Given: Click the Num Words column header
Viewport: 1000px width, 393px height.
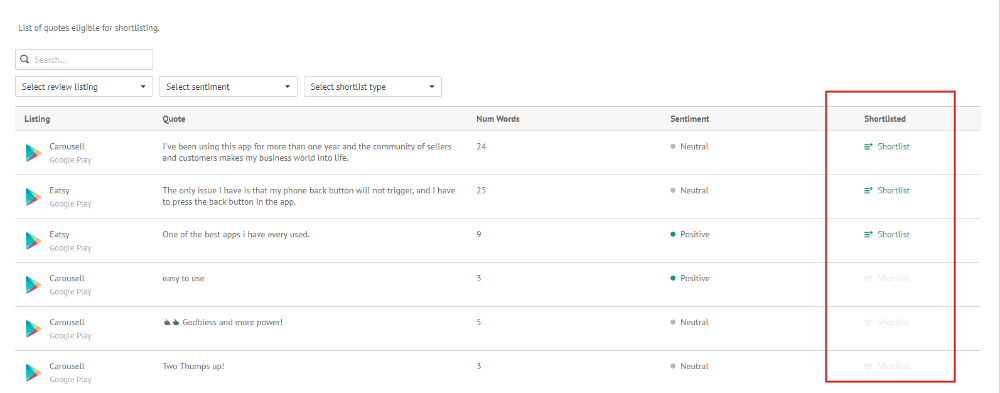Looking at the screenshot, I should point(497,119).
